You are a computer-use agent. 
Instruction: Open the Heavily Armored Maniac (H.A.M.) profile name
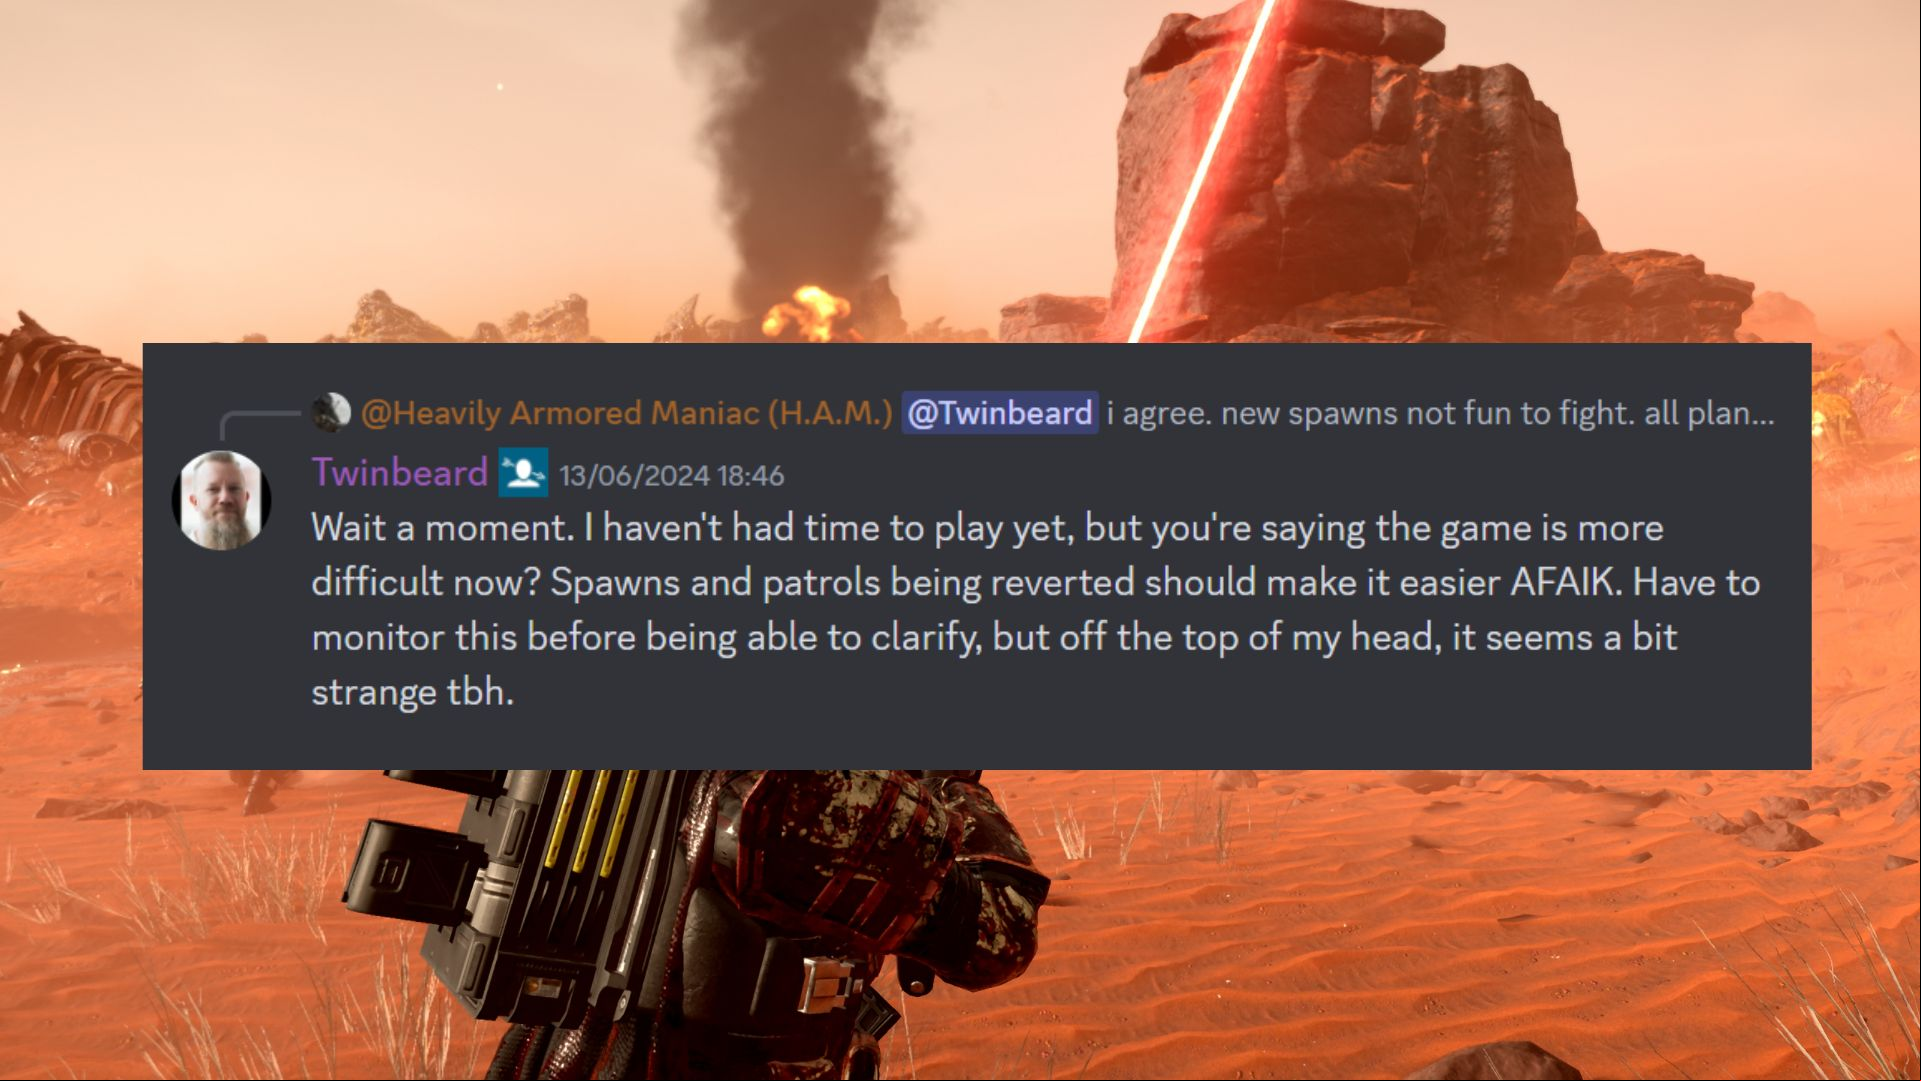coord(626,413)
